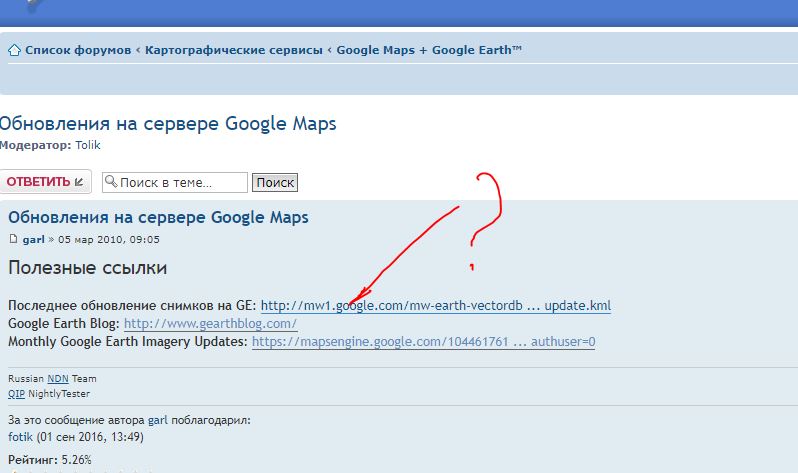The height and width of the screenshot is (473, 798).
Task: Click the arrow icon on ОТВЕТИТЬ button
Action: pyautogui.click(x=79, y=182)
